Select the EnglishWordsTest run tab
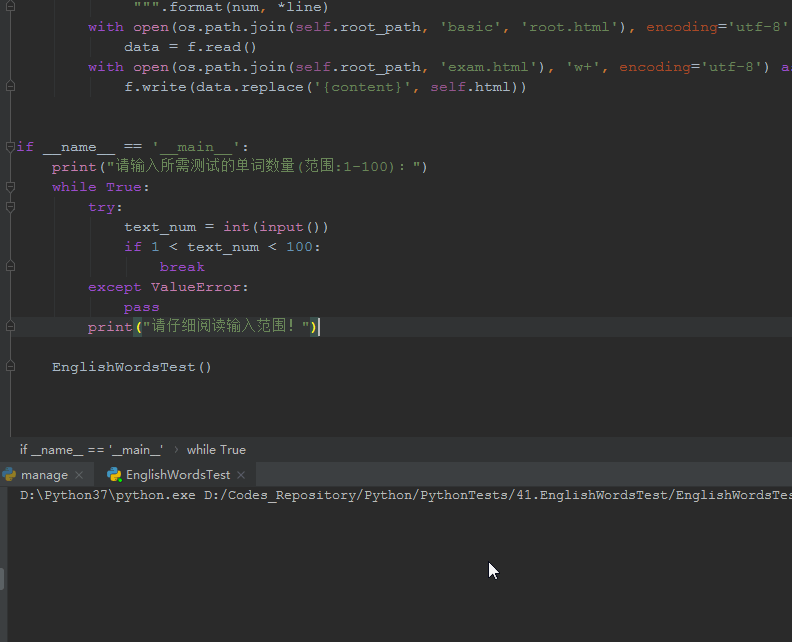Image resolution: width=792 pixels, height=642 pixels. (x=178, y=475)
